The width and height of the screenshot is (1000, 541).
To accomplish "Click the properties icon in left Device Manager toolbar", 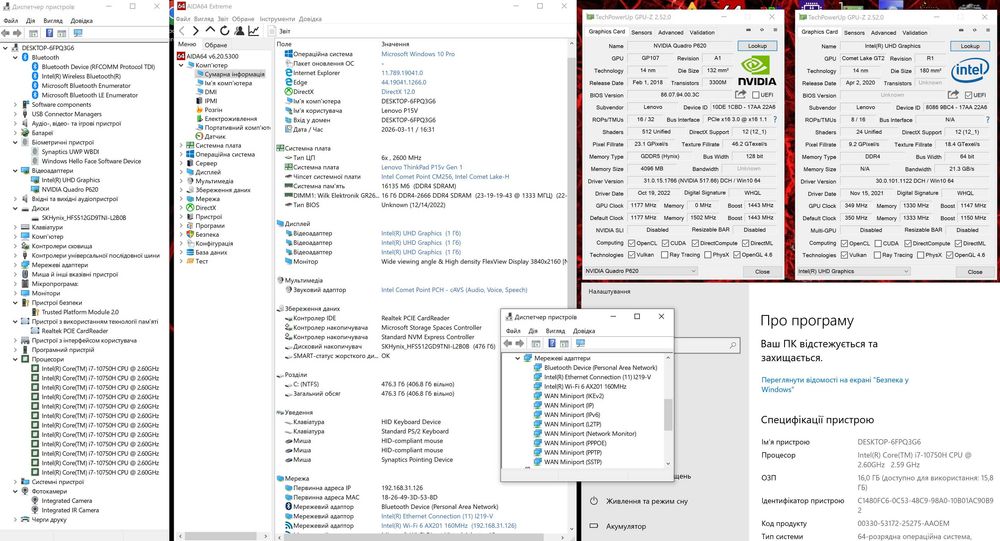I will click(x=34, y=33).
